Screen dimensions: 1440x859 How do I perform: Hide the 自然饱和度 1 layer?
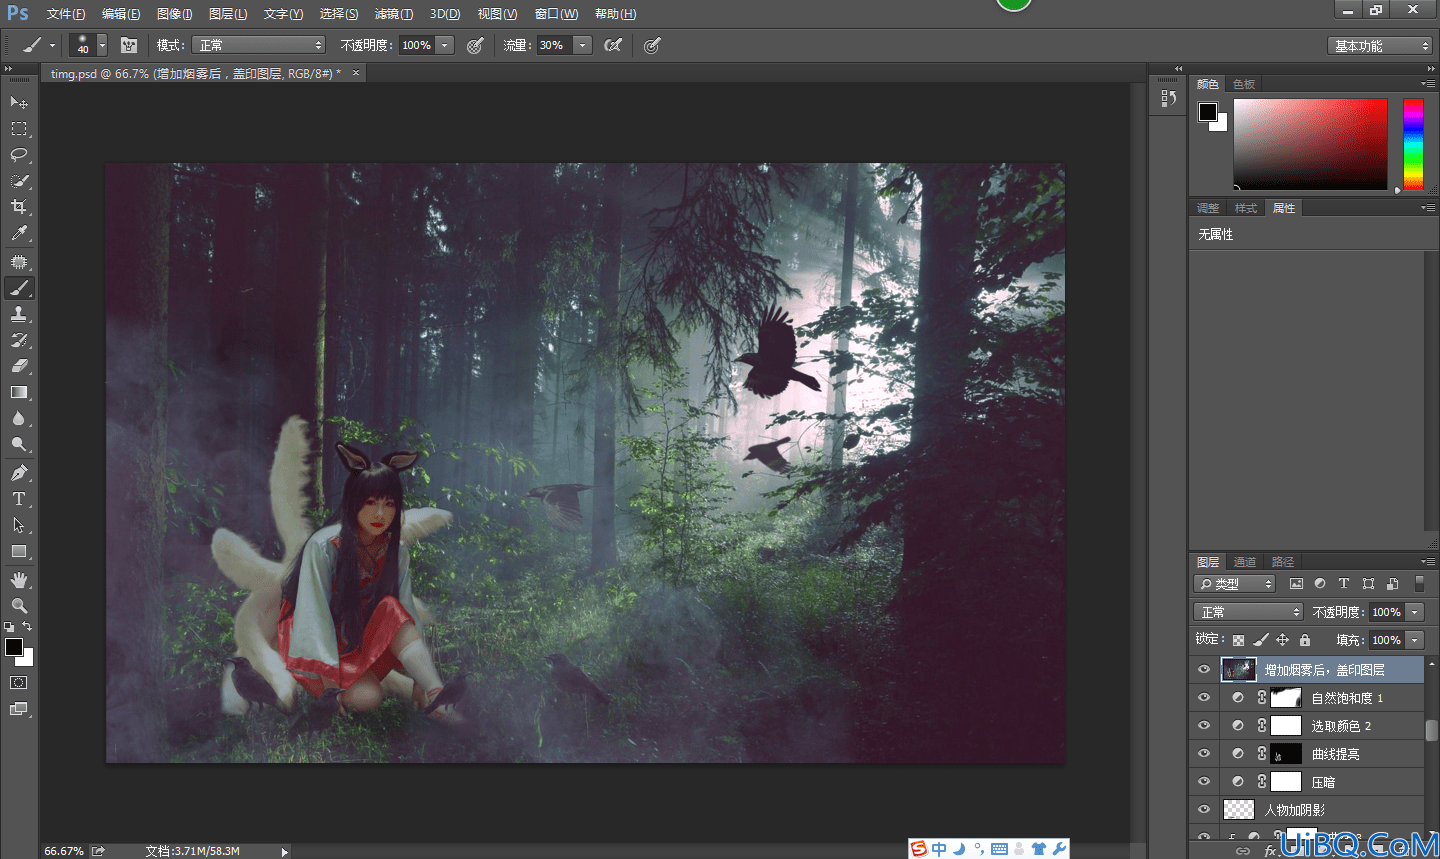pyautogui.click(x=1204, y=698)
